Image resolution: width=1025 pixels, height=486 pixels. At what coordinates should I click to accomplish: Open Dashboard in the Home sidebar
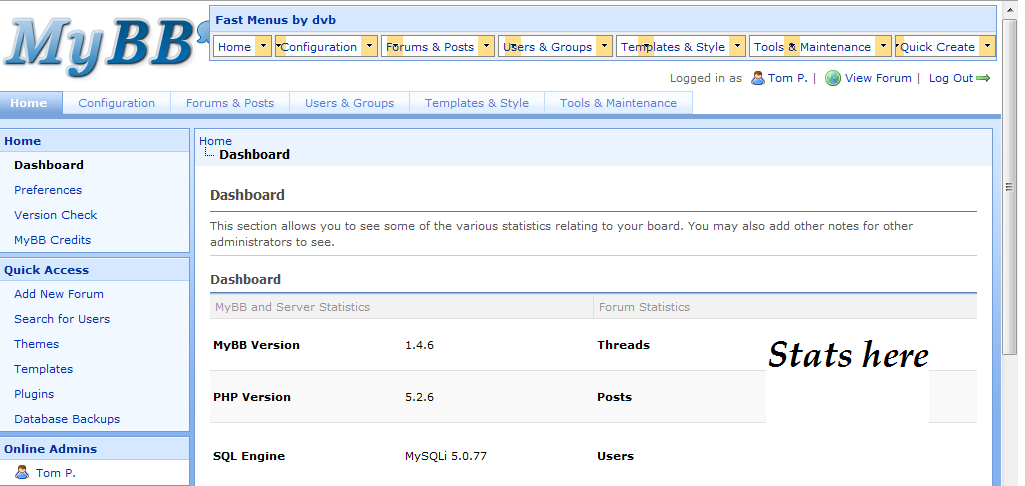[x=49, y=165]
